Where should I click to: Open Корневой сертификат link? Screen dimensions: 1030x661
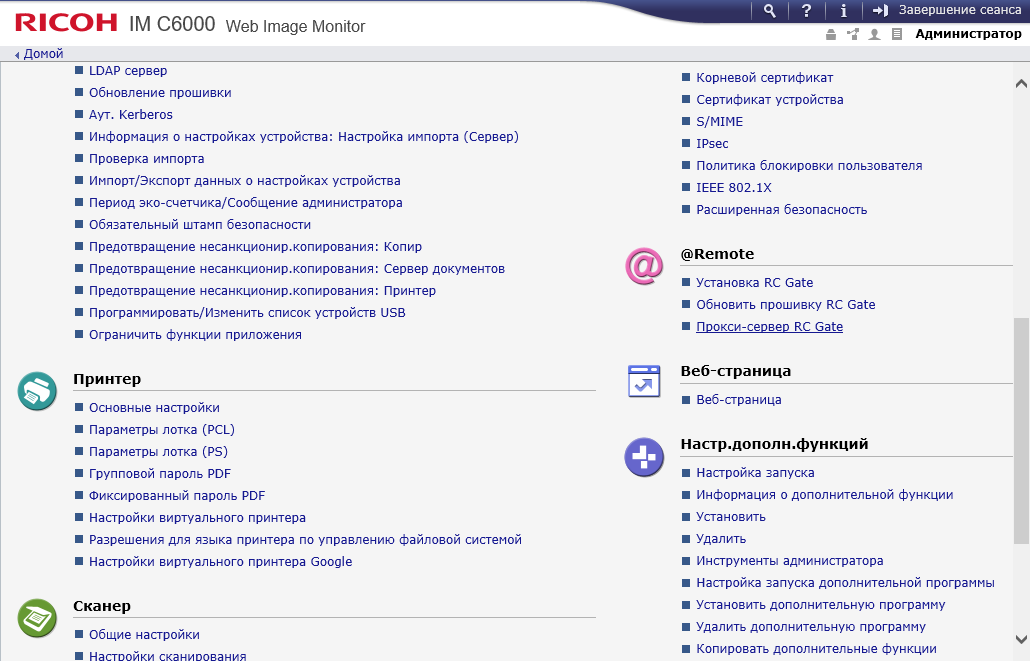(765, 78)
